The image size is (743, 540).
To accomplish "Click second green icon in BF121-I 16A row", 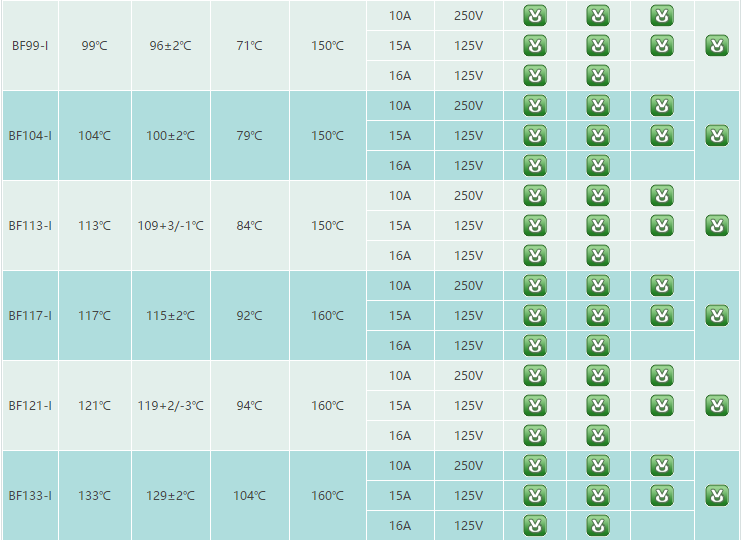I will tap(597, 436).
